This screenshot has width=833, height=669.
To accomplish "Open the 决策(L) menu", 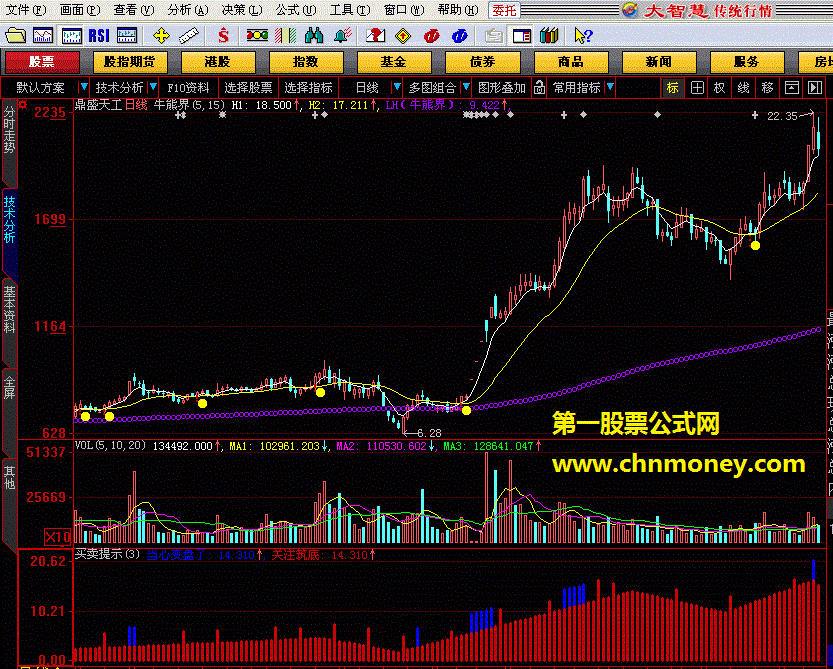I will [x=242, y=10].
